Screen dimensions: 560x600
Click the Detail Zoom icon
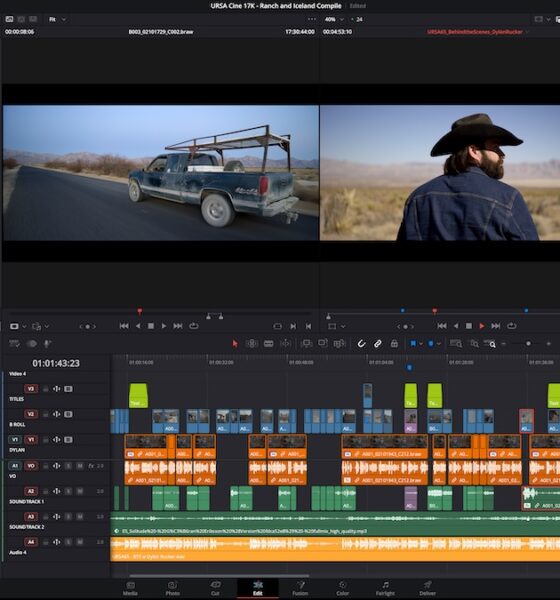[x=474, y=344]
